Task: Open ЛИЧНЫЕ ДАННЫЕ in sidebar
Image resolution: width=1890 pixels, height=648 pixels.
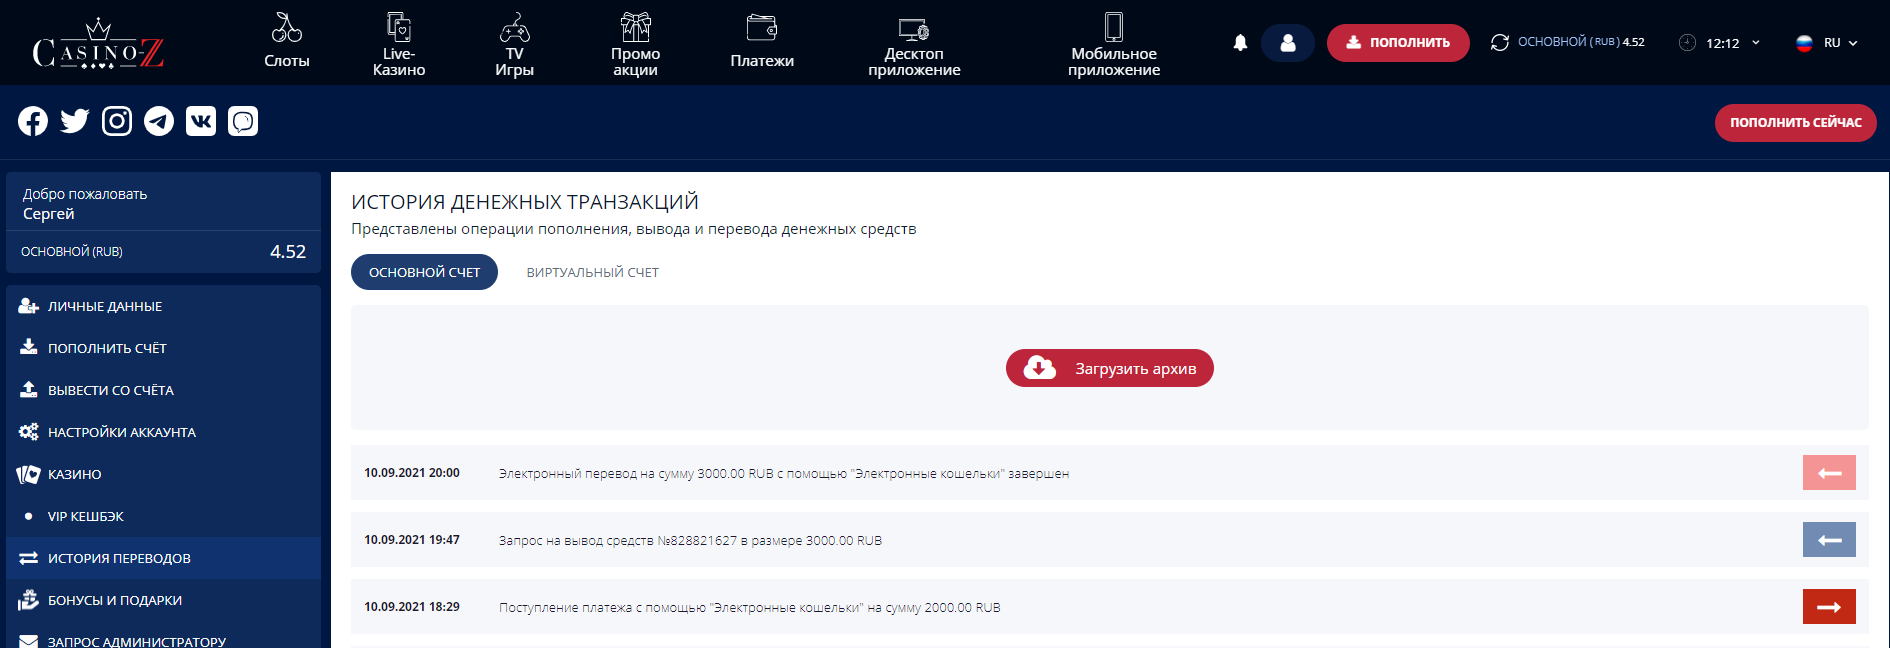Action: 163,306
